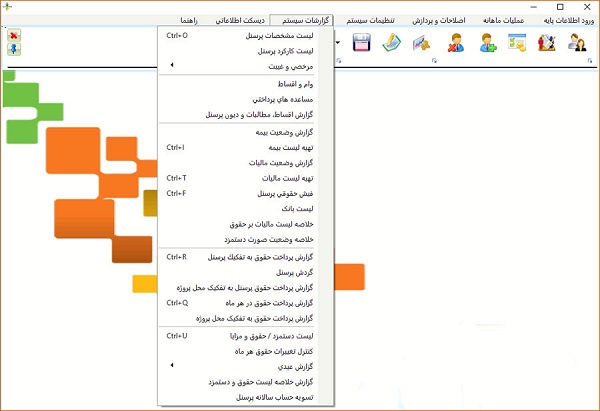
Task: Click the two personnel users icon
Action: tap(577, 43)
